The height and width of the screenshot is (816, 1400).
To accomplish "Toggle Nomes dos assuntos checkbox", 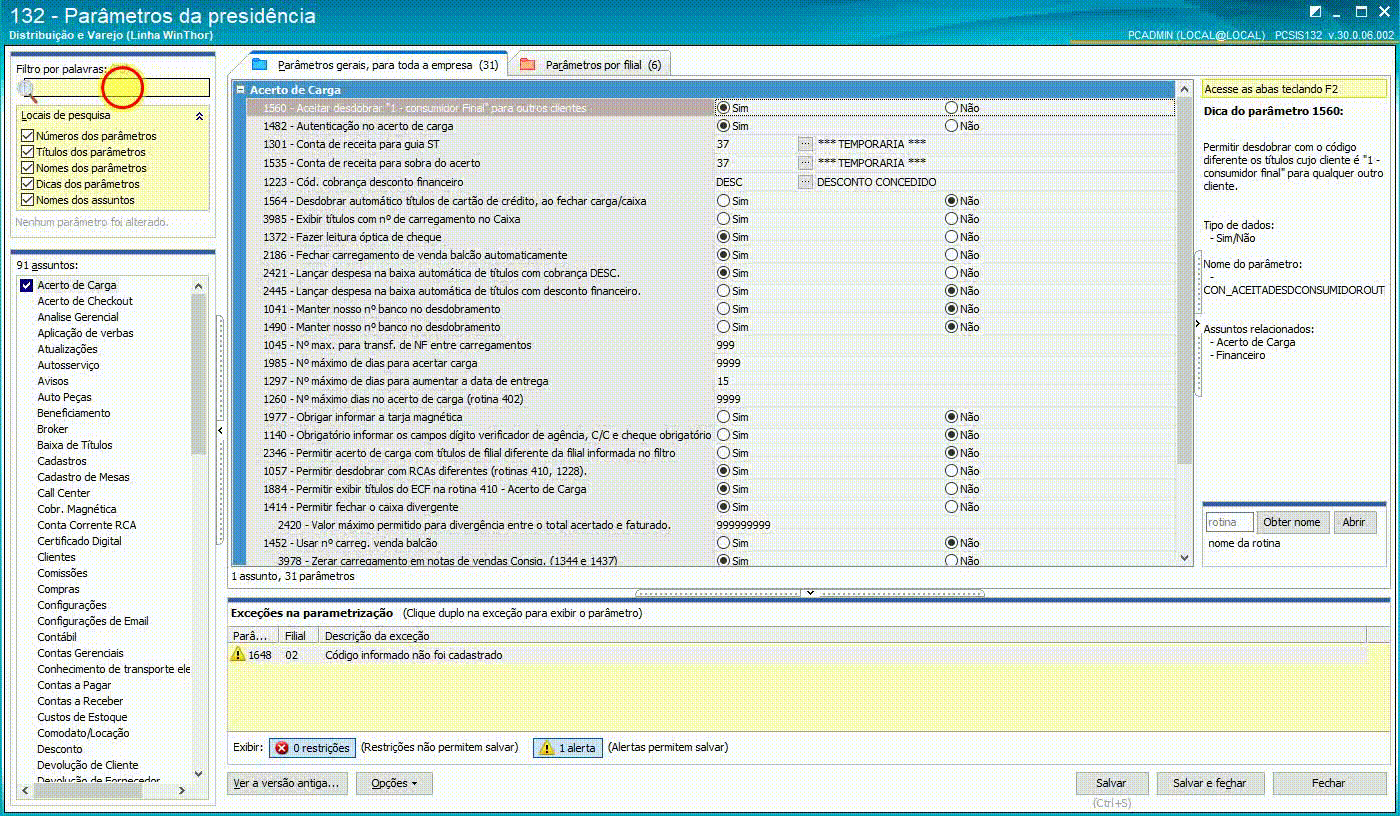I will (28, 200).
